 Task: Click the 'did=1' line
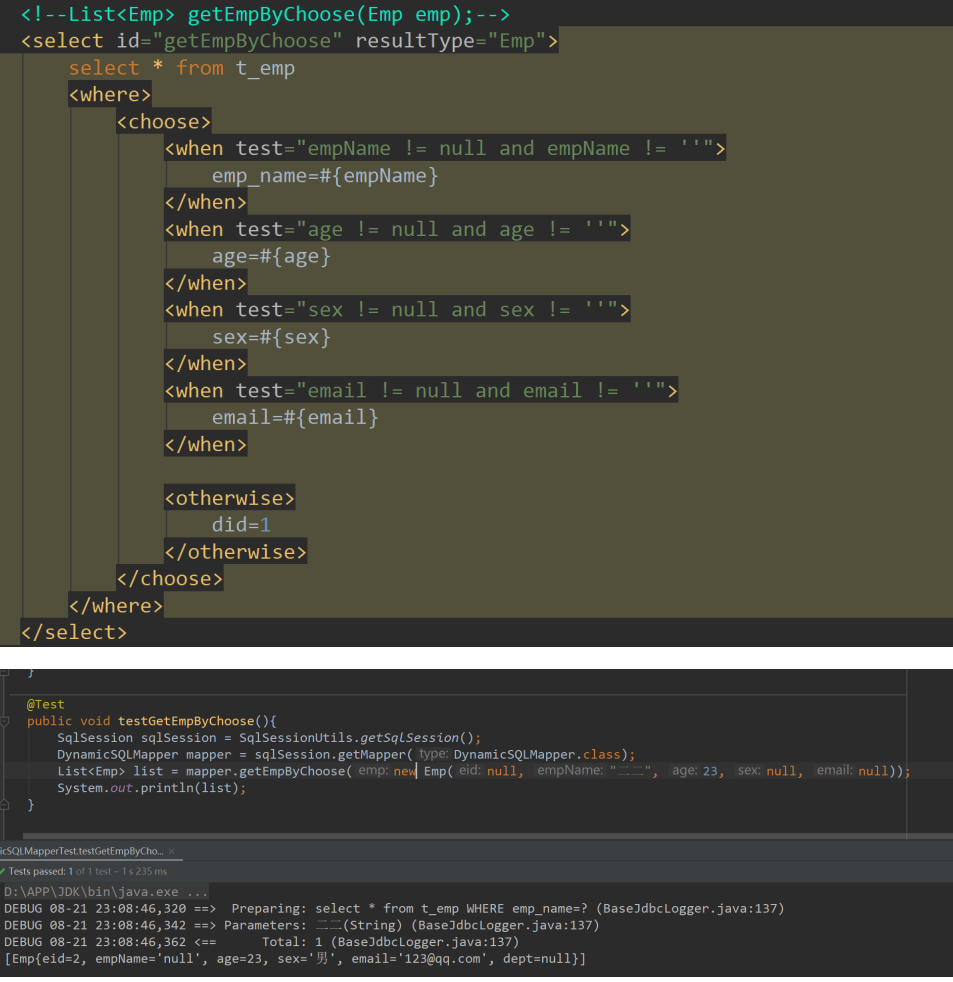tap(241, 525)
